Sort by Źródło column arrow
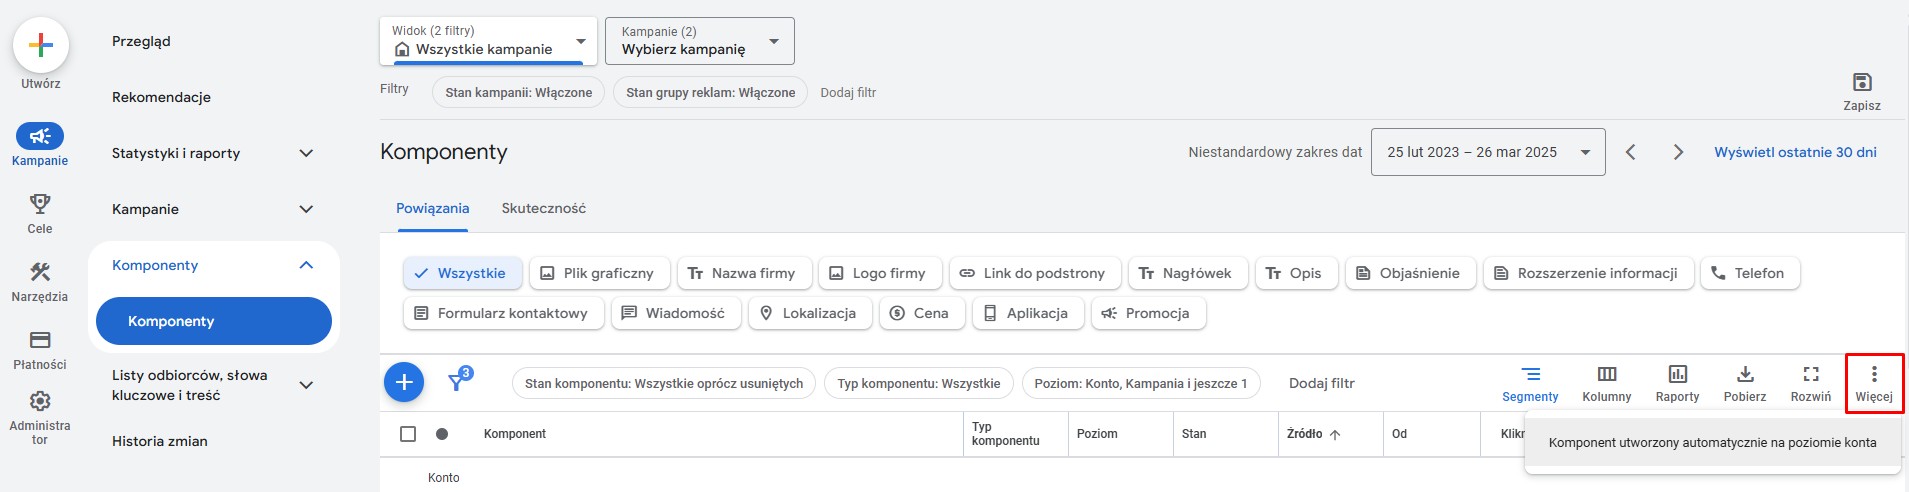 [1335, 434]
